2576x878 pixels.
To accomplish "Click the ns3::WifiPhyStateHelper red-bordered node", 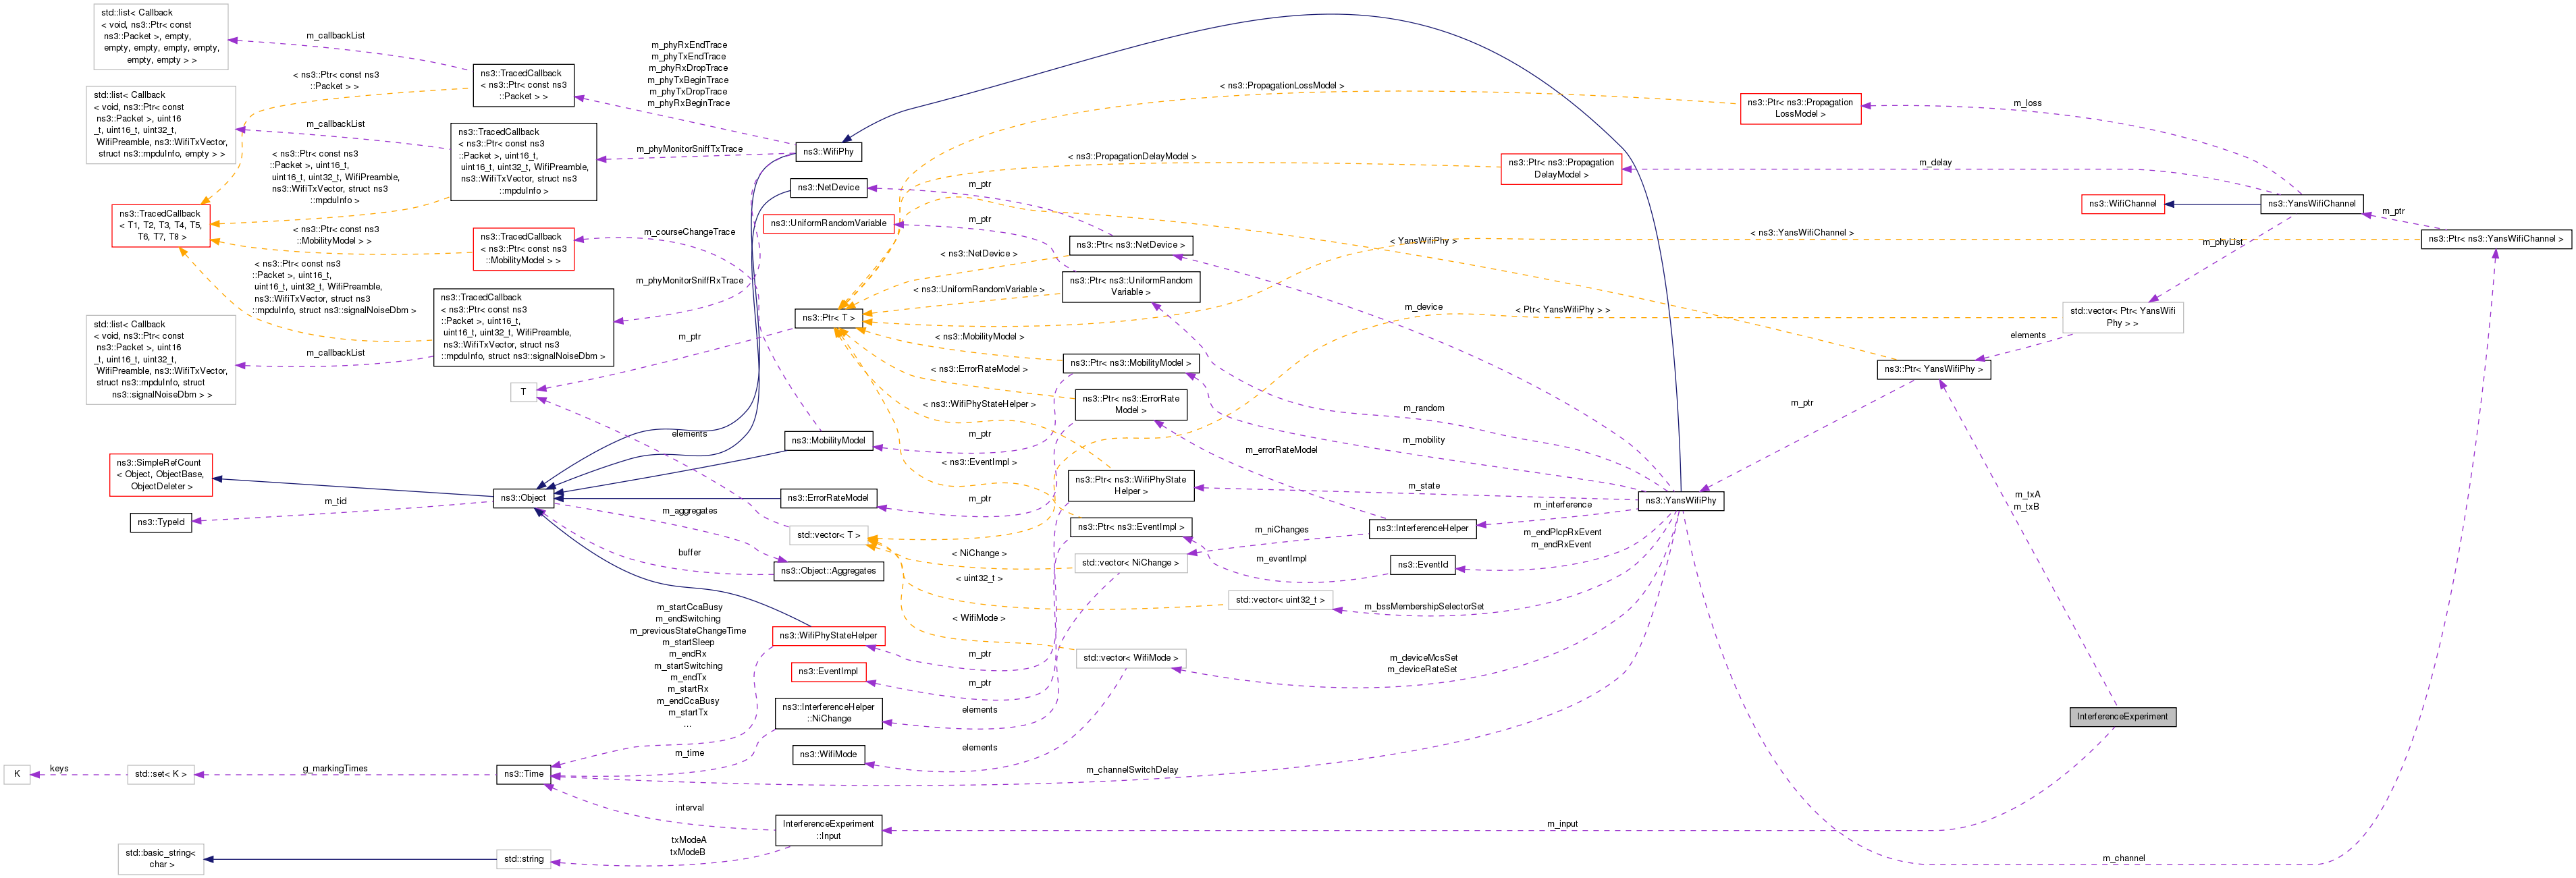I will coord(828,636).
